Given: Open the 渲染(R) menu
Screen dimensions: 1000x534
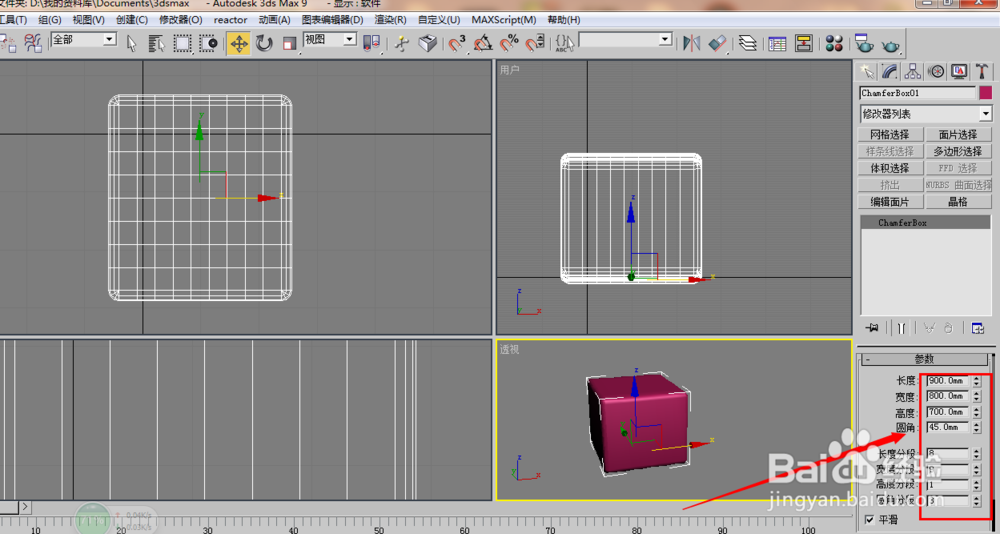Looking at the screenshot, I should click(x=390, y=20).
